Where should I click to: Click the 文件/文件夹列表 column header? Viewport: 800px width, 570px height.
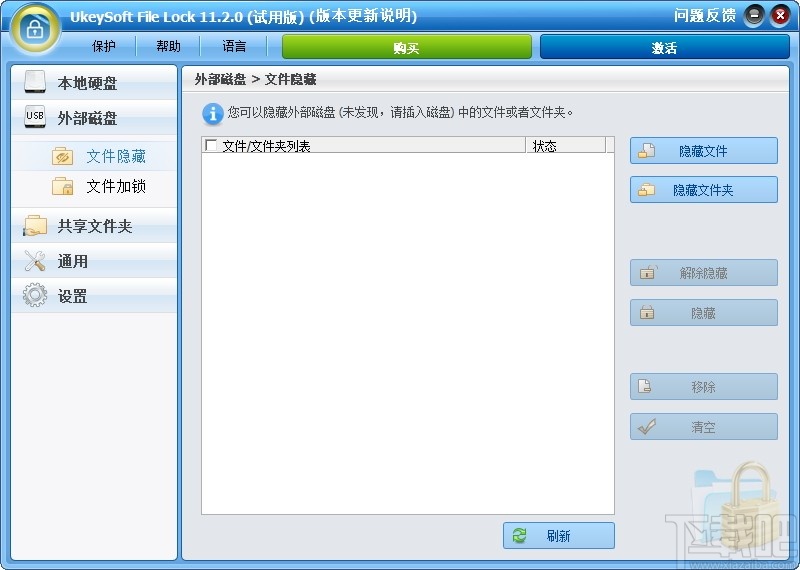point(364,145)
